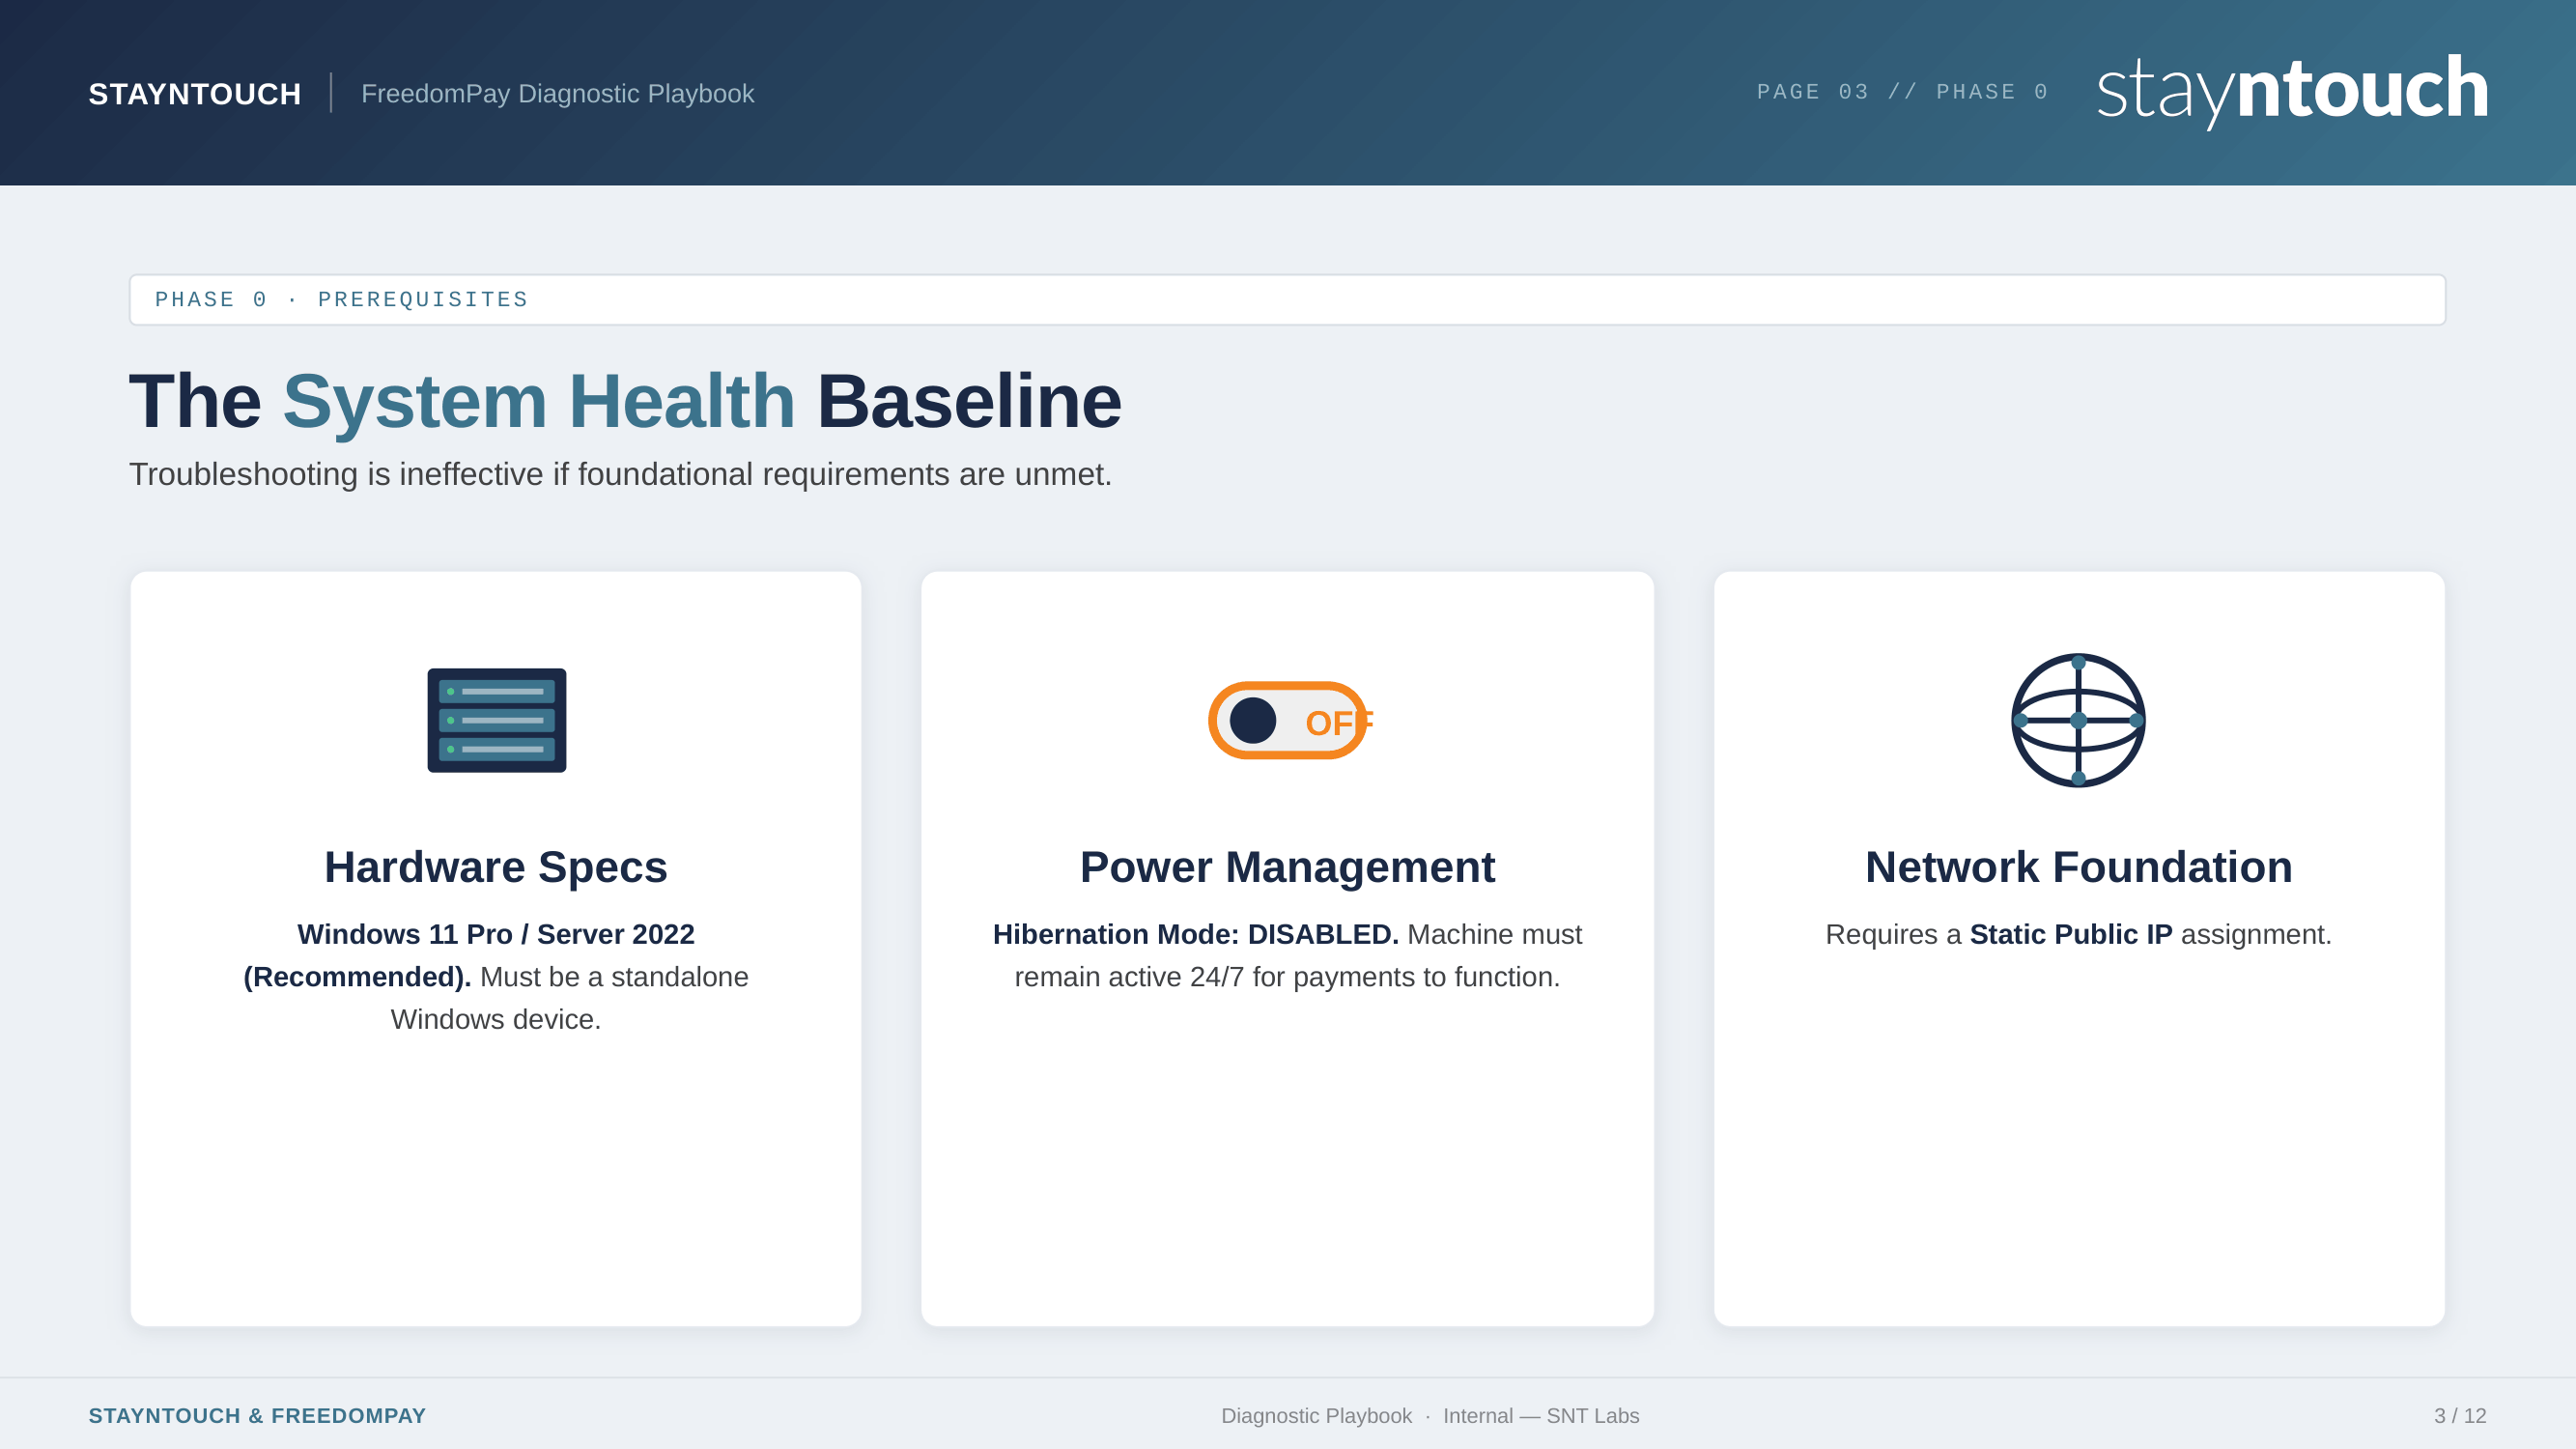The image size is (2576, 1449).
Task: Click the server rack hardware icon
Action: [x=496, y=720]
